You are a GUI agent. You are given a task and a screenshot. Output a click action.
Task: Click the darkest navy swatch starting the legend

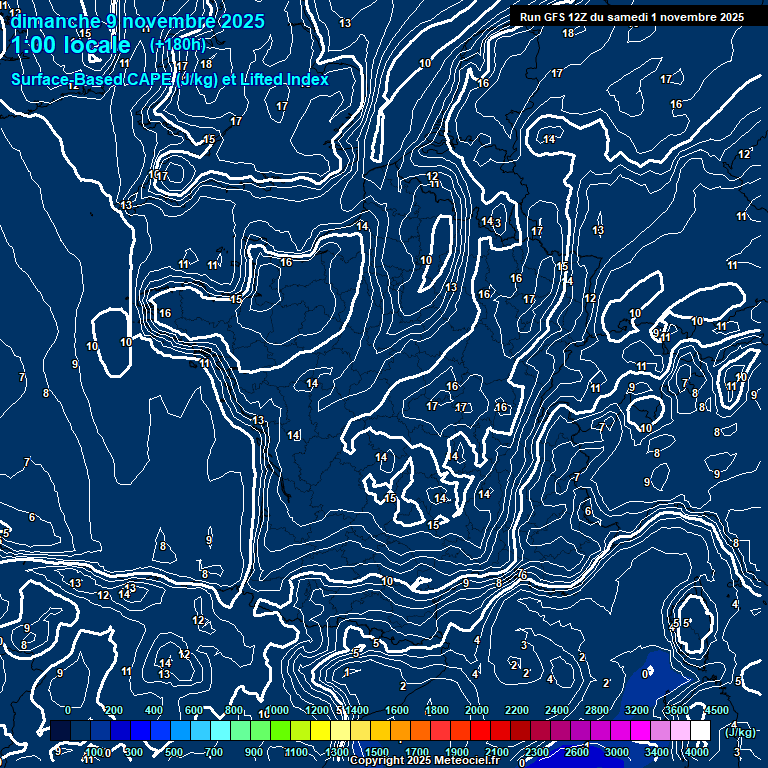pos(61,730)
